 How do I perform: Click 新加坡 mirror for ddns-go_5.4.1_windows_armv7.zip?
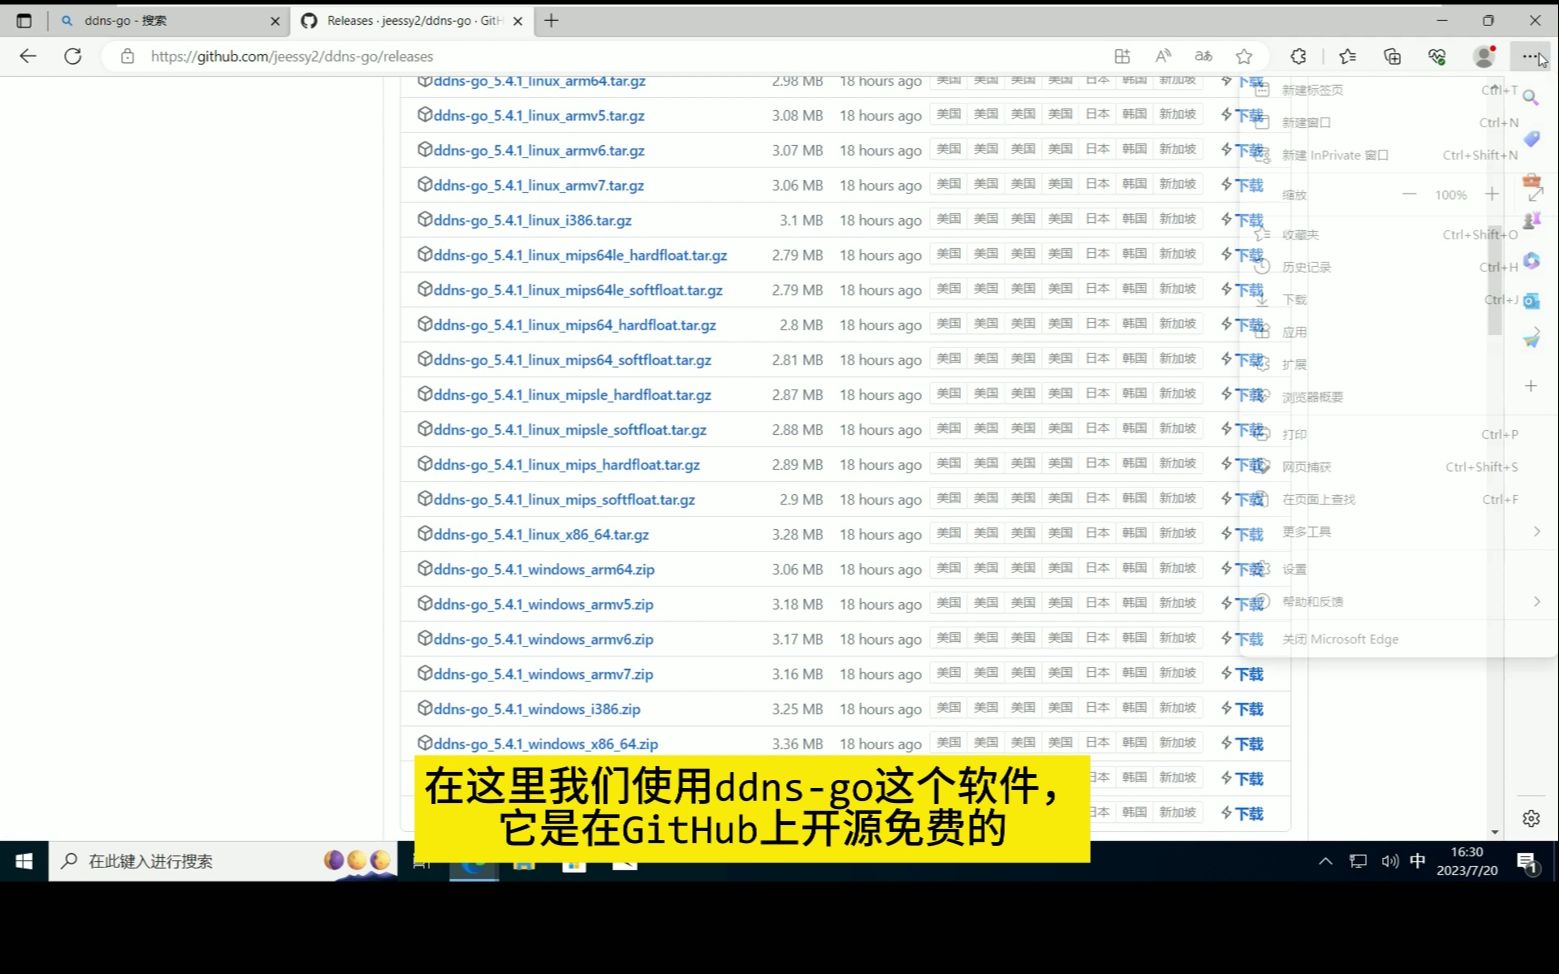1178,673
